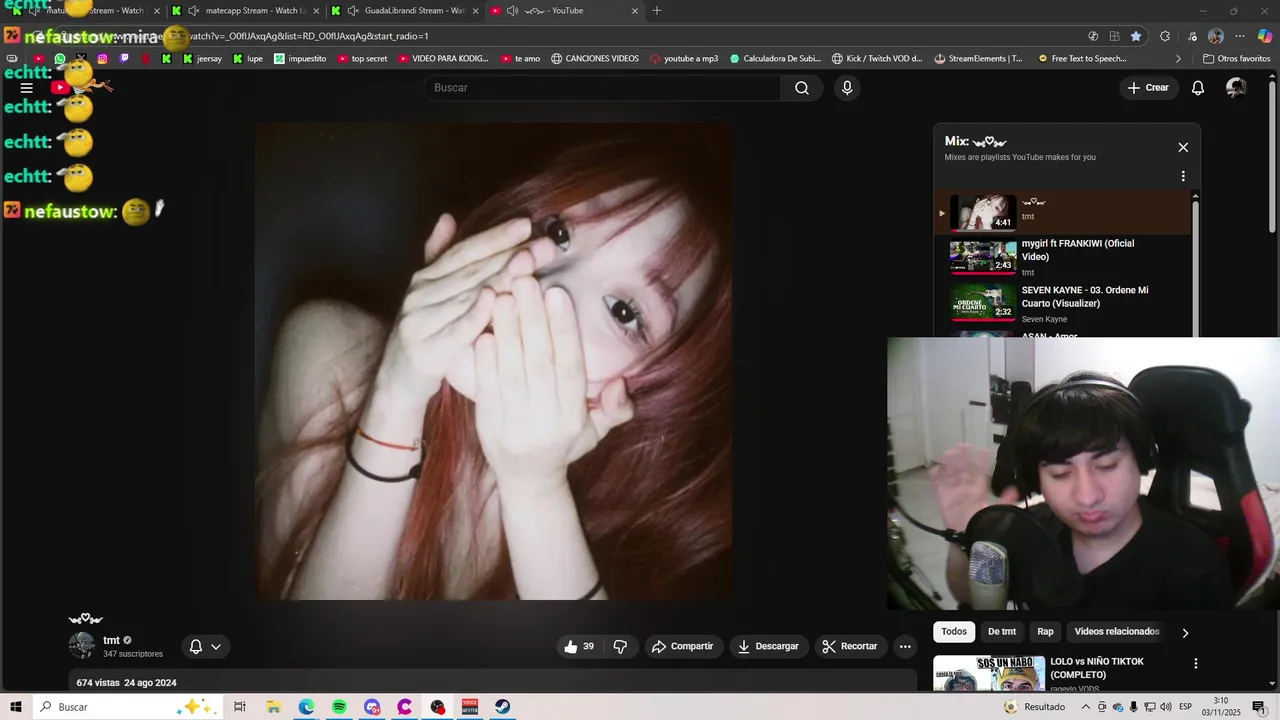1280x720 pixels.
Task: Open jeersay bookmark
Action: (202, 59)
